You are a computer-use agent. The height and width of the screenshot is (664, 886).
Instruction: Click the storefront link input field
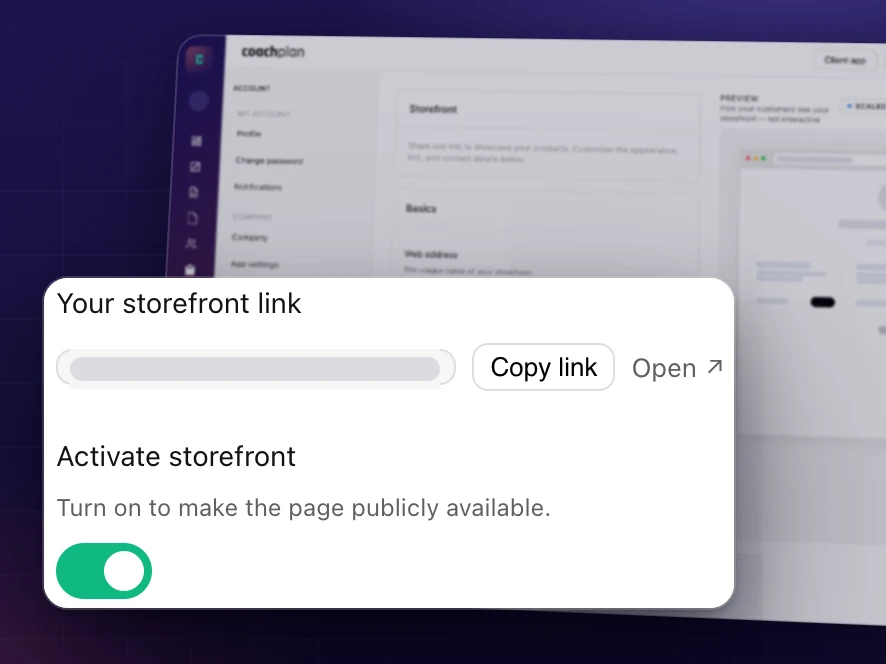(x=255, y=368)
